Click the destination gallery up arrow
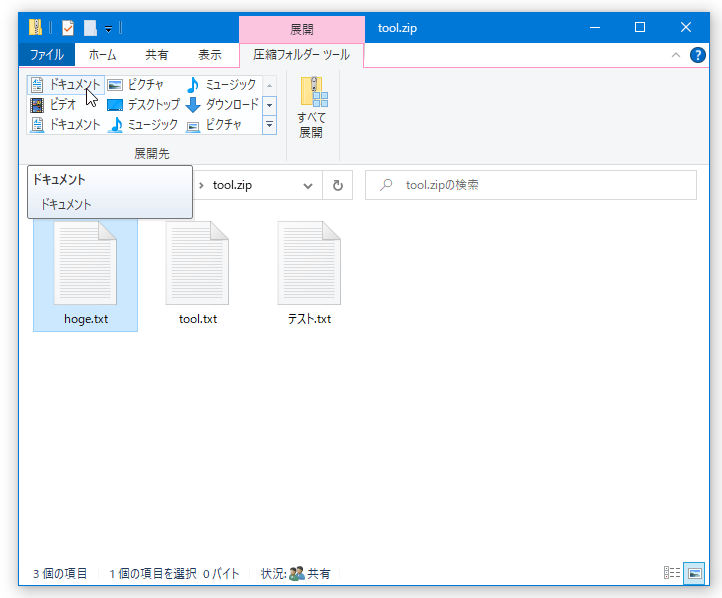 coord(269,86)
